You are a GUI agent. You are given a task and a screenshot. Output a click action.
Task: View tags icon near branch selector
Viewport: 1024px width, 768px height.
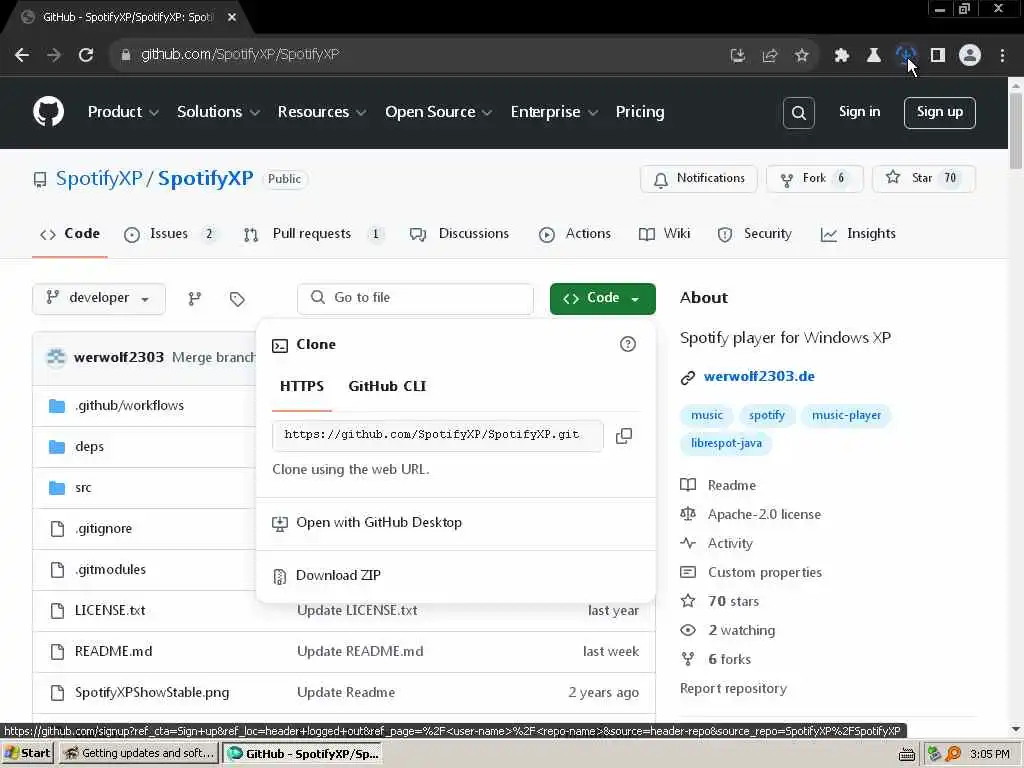click(237, 298)
